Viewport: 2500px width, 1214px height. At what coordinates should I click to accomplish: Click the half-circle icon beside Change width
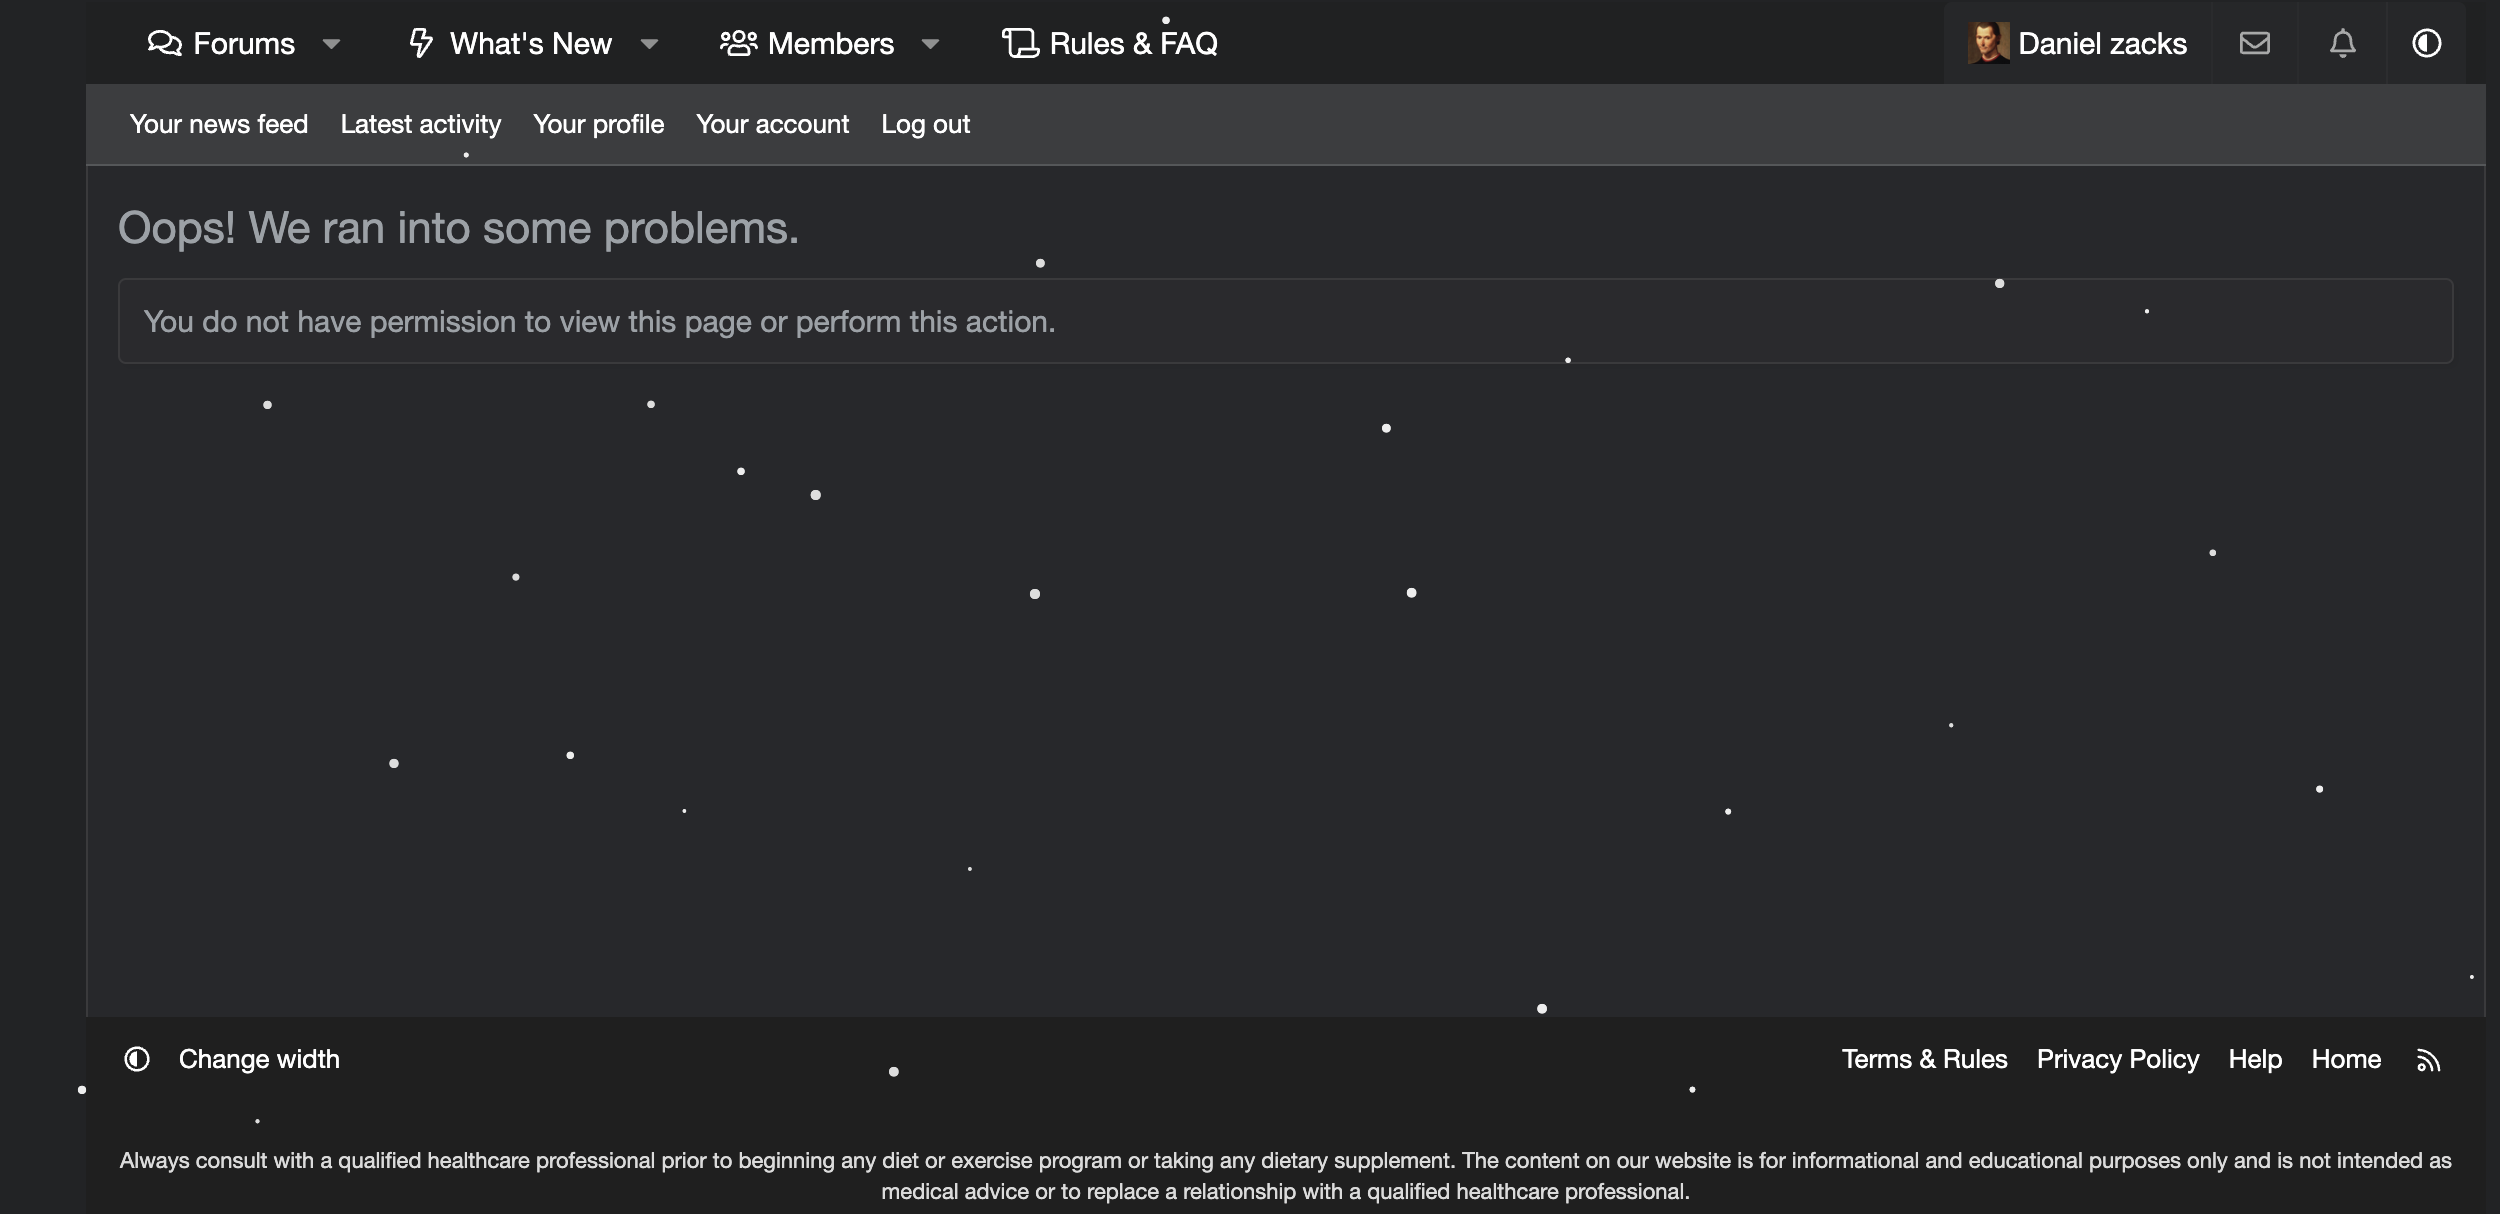[137, 1059]
